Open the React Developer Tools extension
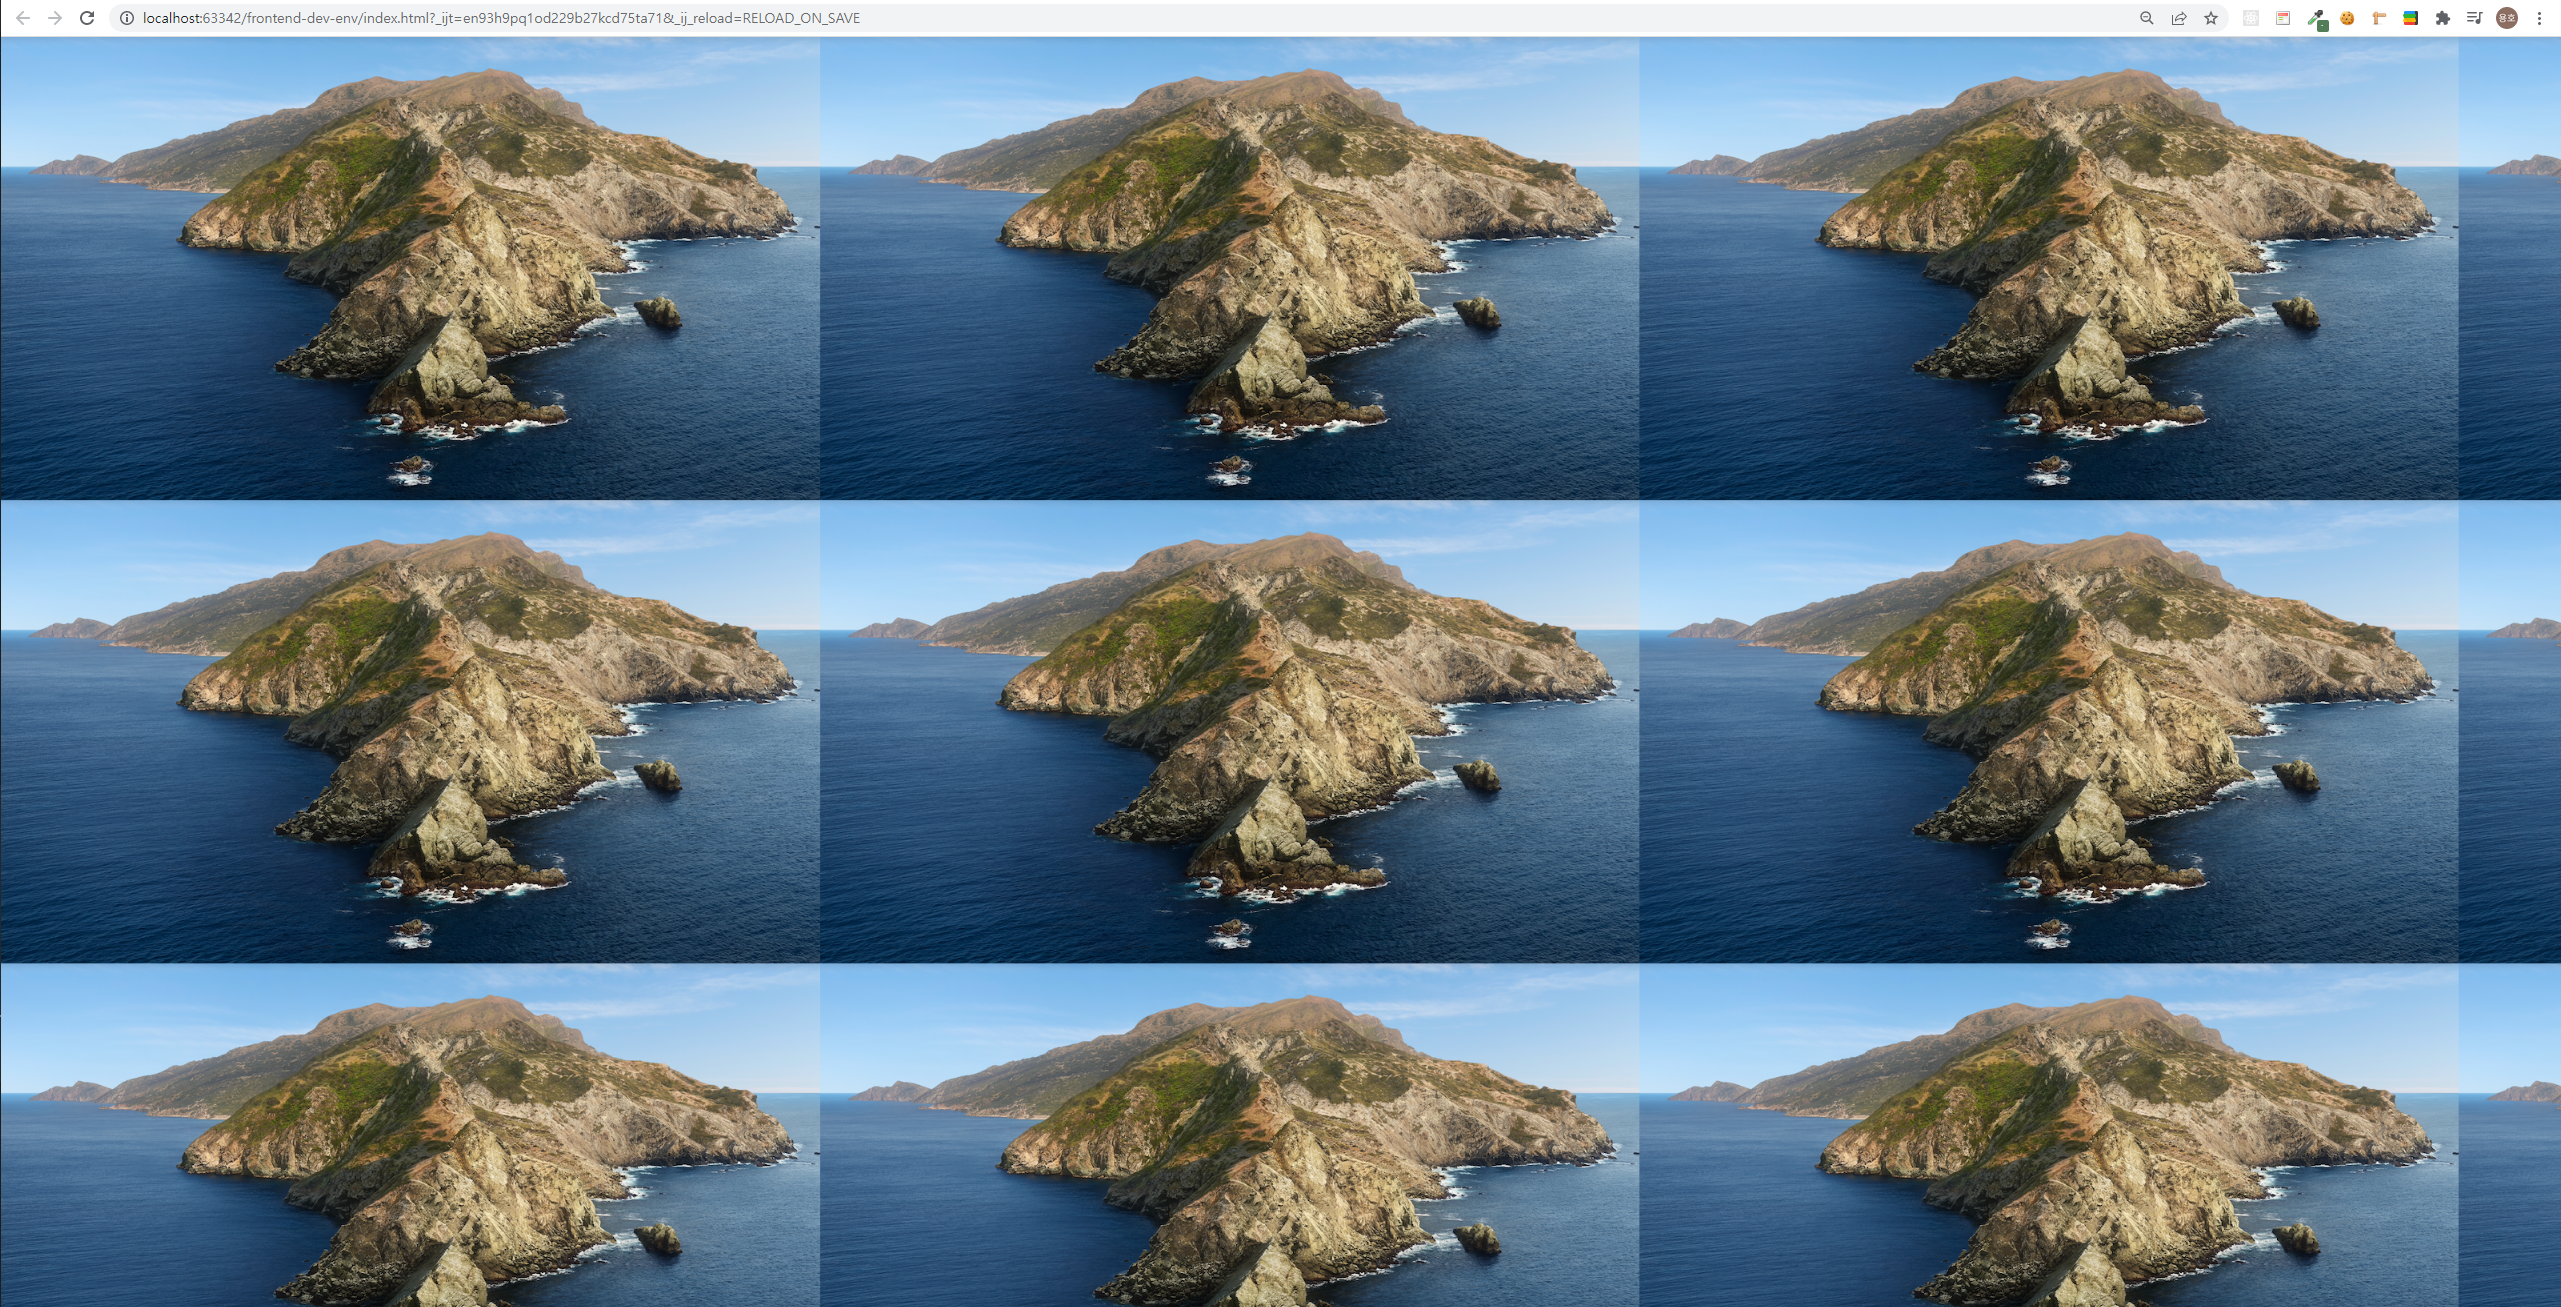The image size is (2561, 1307). coord(2251,18)
